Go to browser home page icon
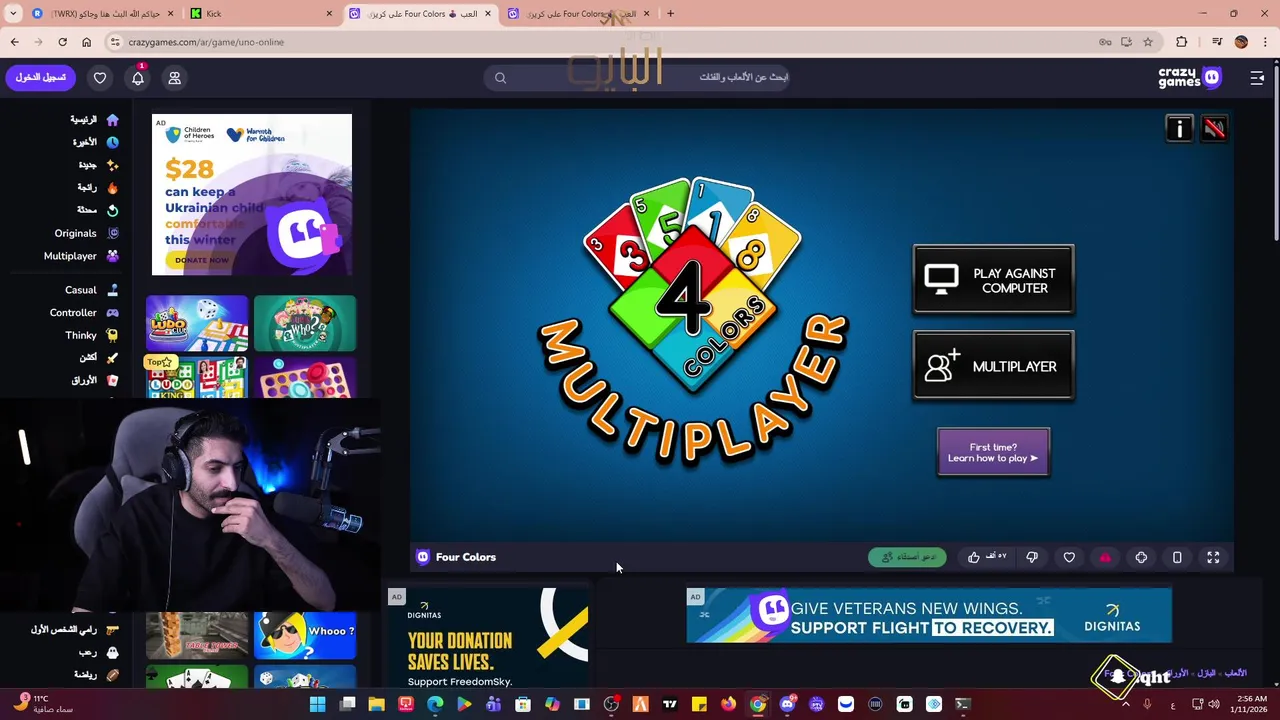Viewport: 1280px width, 720px height. pyautogui.click(x=86, y=42)
